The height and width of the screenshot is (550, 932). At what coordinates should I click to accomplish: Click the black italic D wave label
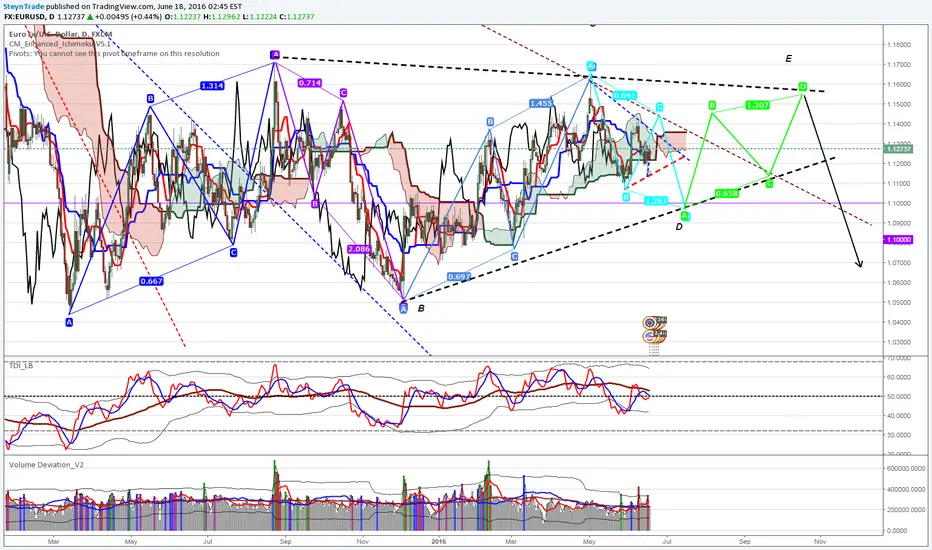click(x=679, y=227)
